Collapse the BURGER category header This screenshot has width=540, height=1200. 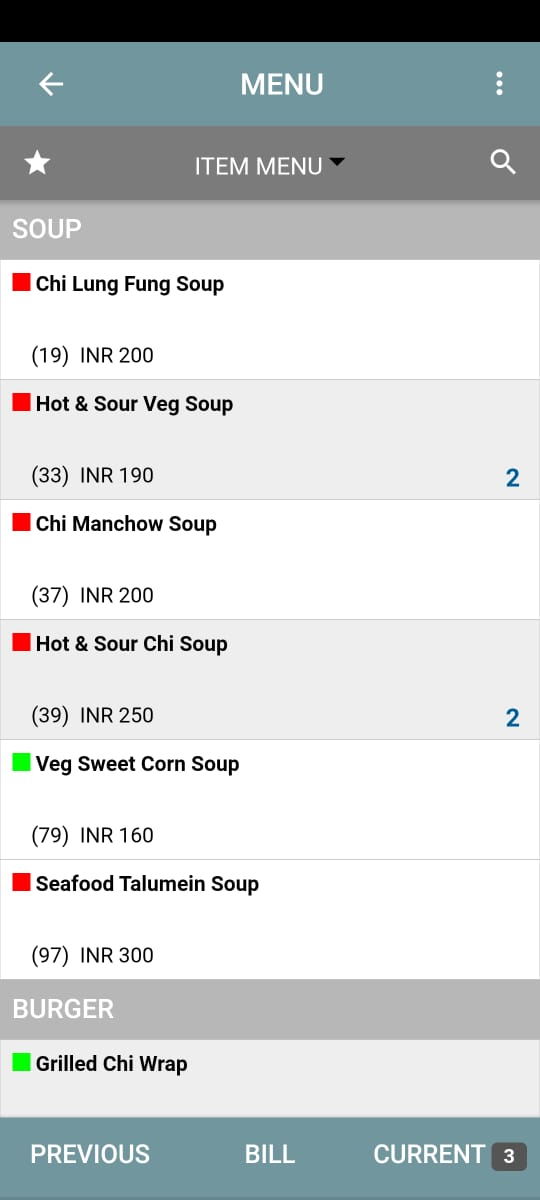click(270, 1009)
